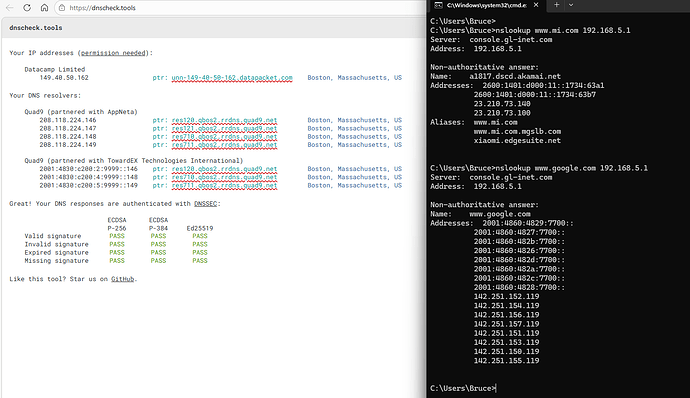Open the 'permission needed' link
Screen dimensions: 690x398
113,53
